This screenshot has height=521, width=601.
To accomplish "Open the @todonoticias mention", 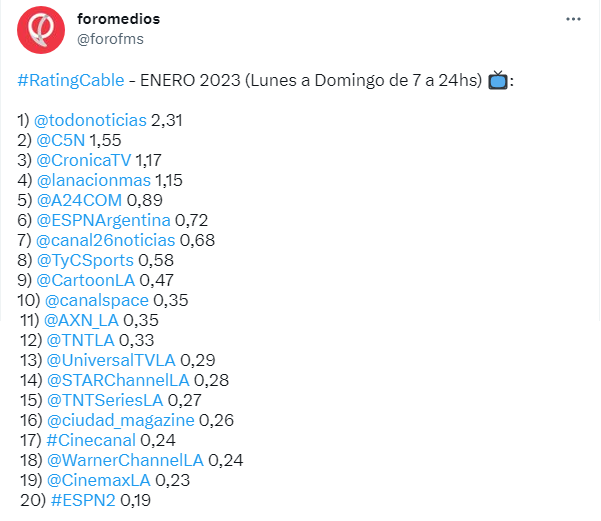I will click(90, 120).
